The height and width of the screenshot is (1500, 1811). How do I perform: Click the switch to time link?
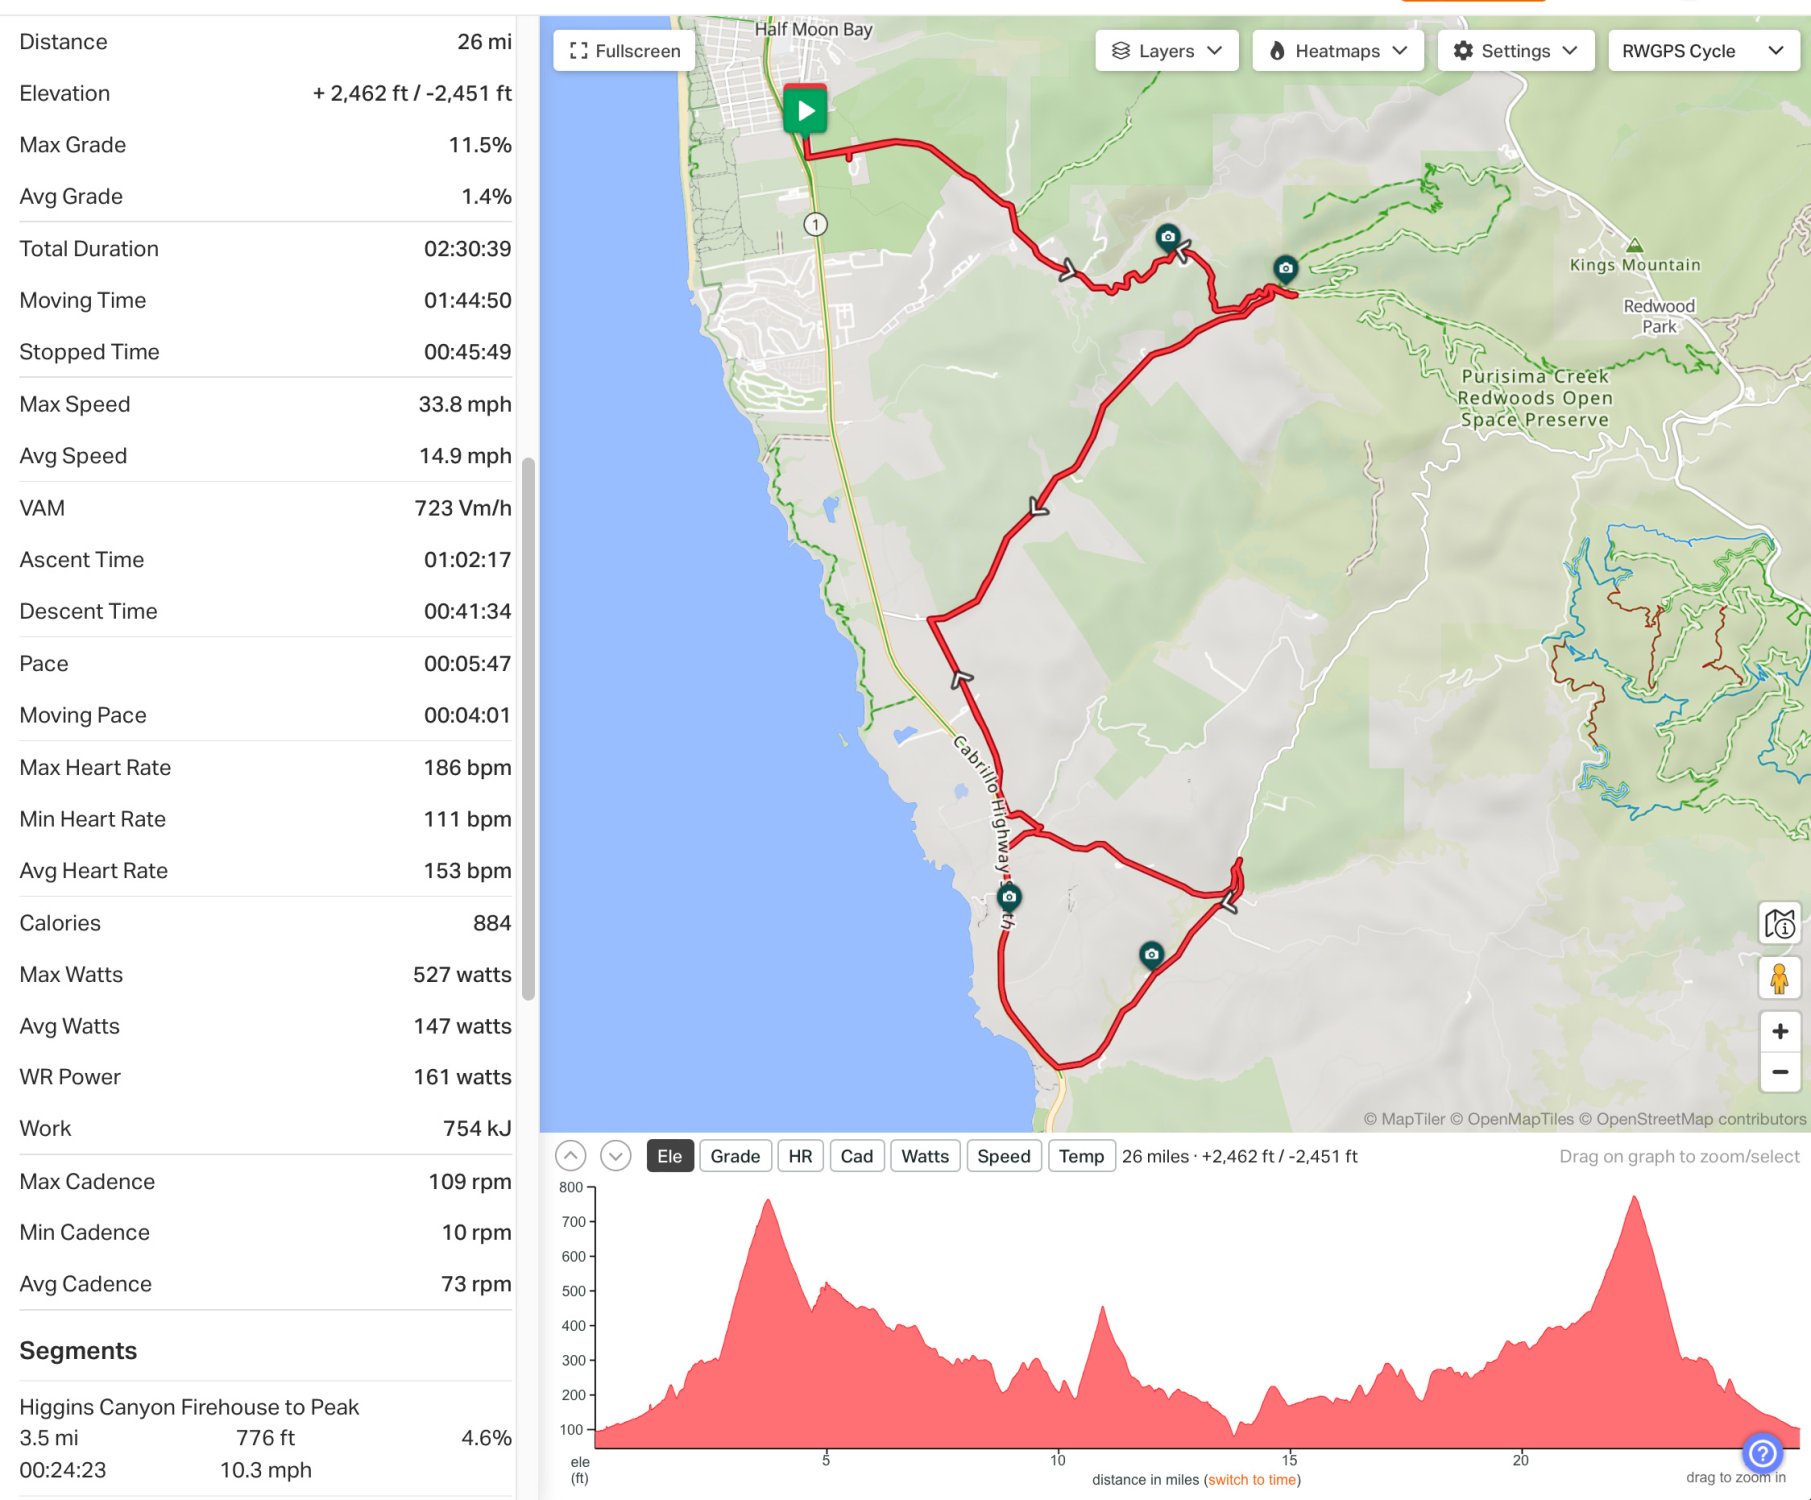click(x=1252, y=1480)
